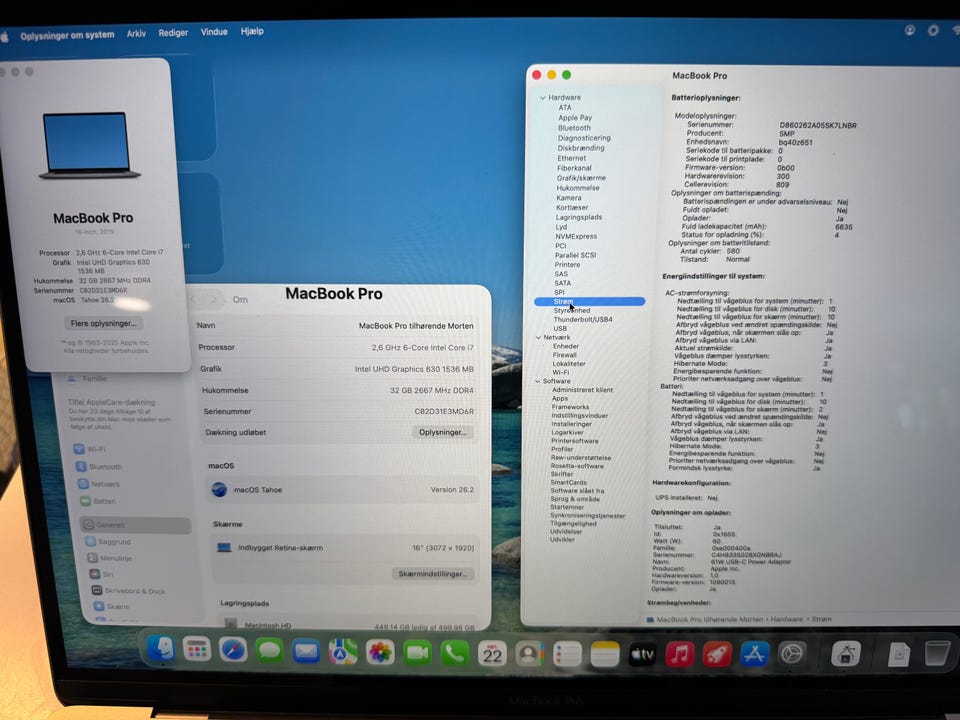Collapse the Netværk section in System Information
Viewport: 960px width, 720px height.
click(538, 337)
